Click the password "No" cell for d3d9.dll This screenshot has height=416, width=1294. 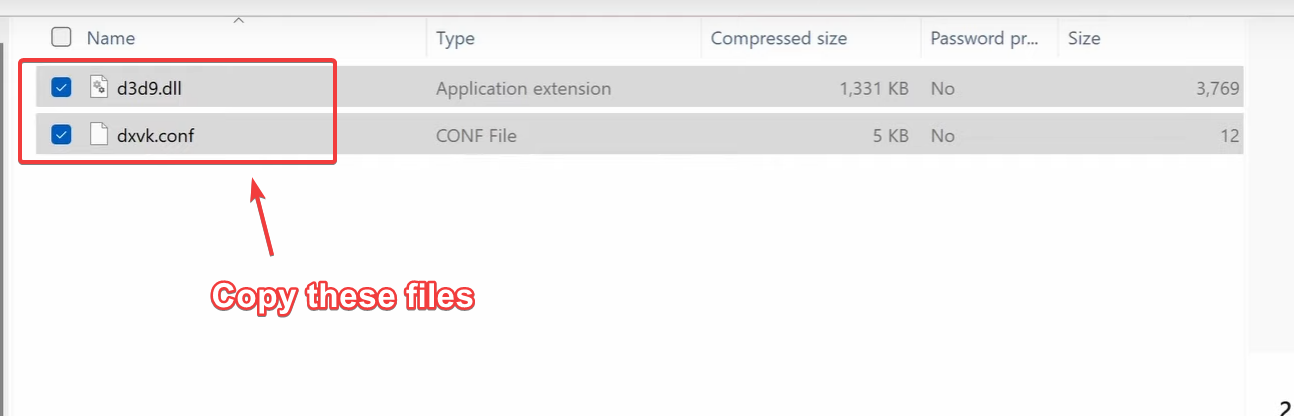942,88
